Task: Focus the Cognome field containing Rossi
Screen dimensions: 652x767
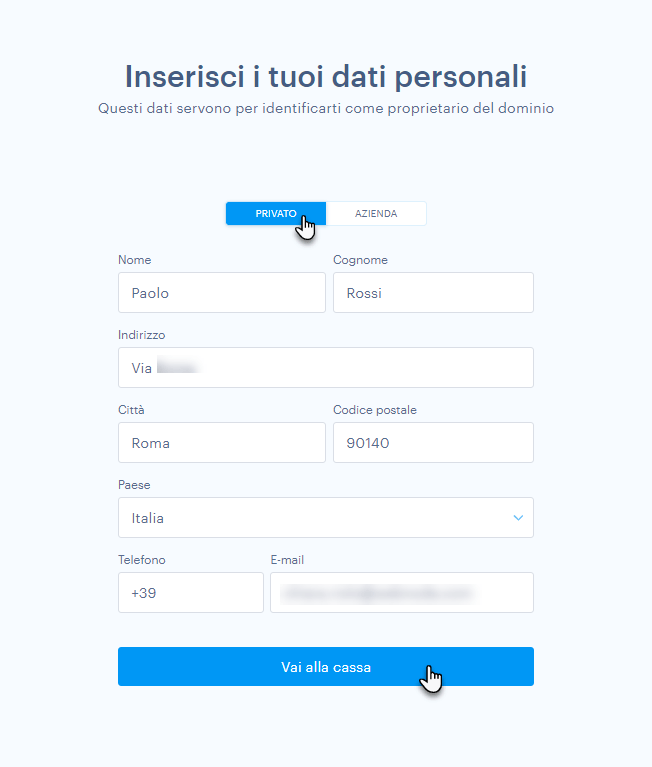Action: pos(433,293)
